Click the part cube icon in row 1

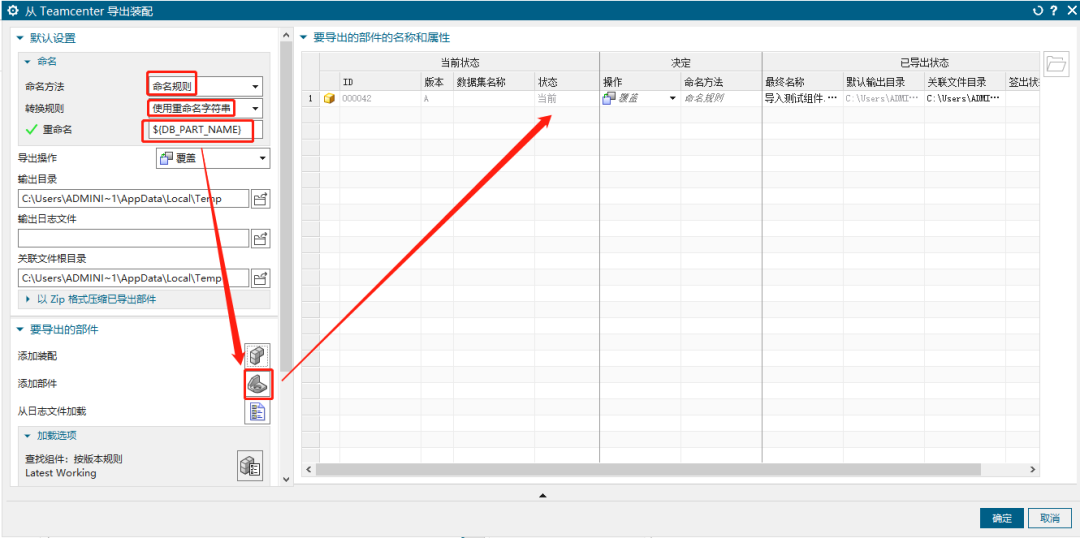pyautogui.click(x=329, y=99)
